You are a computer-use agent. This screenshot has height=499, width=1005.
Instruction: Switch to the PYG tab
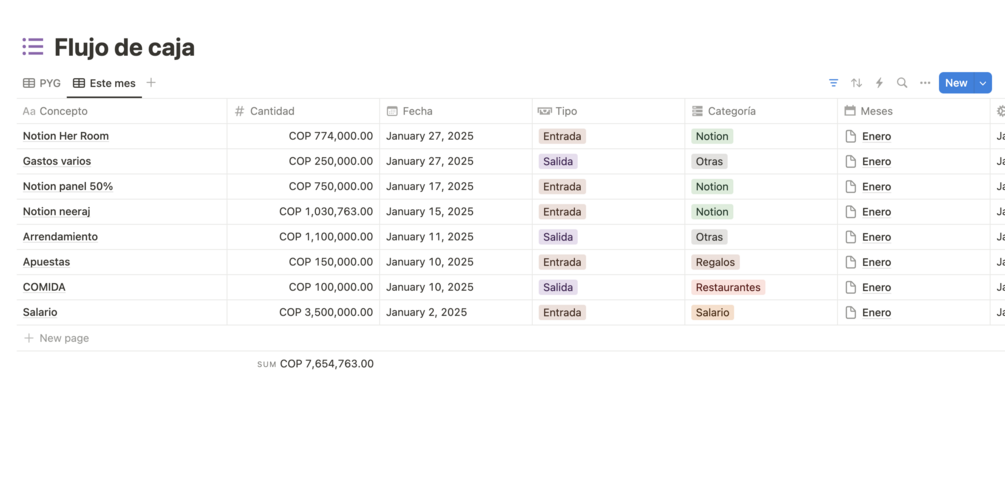pyautogui.click(x=42, y=83)
